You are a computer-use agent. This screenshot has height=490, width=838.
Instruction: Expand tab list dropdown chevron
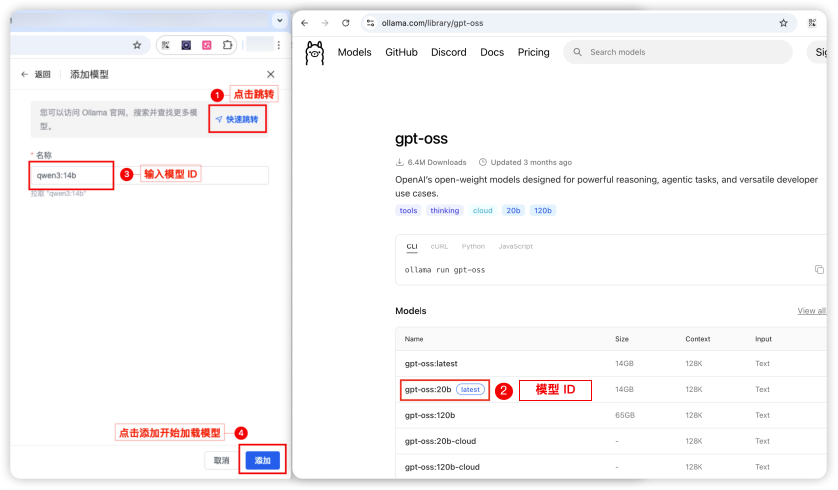[280, 20]
